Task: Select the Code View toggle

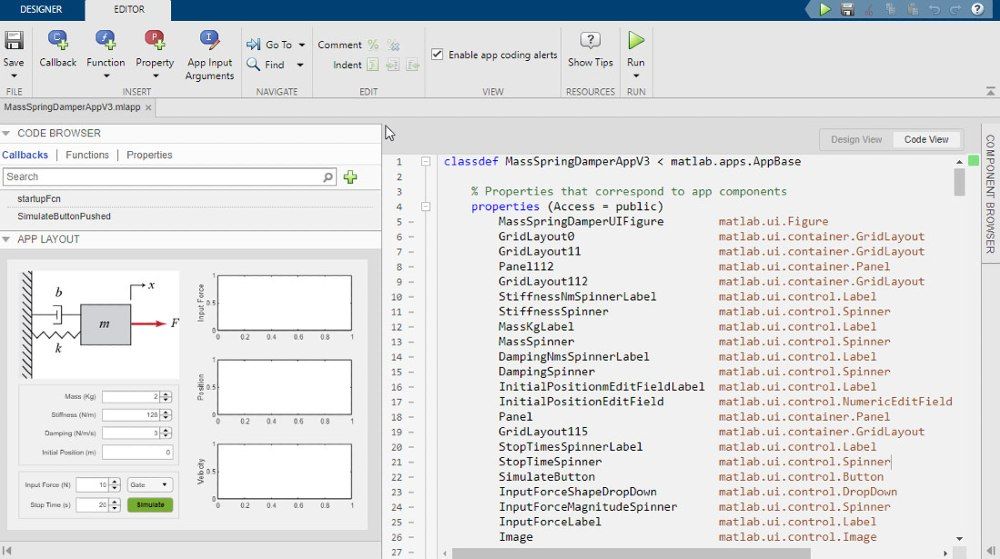Action: [x=926, y=140]
